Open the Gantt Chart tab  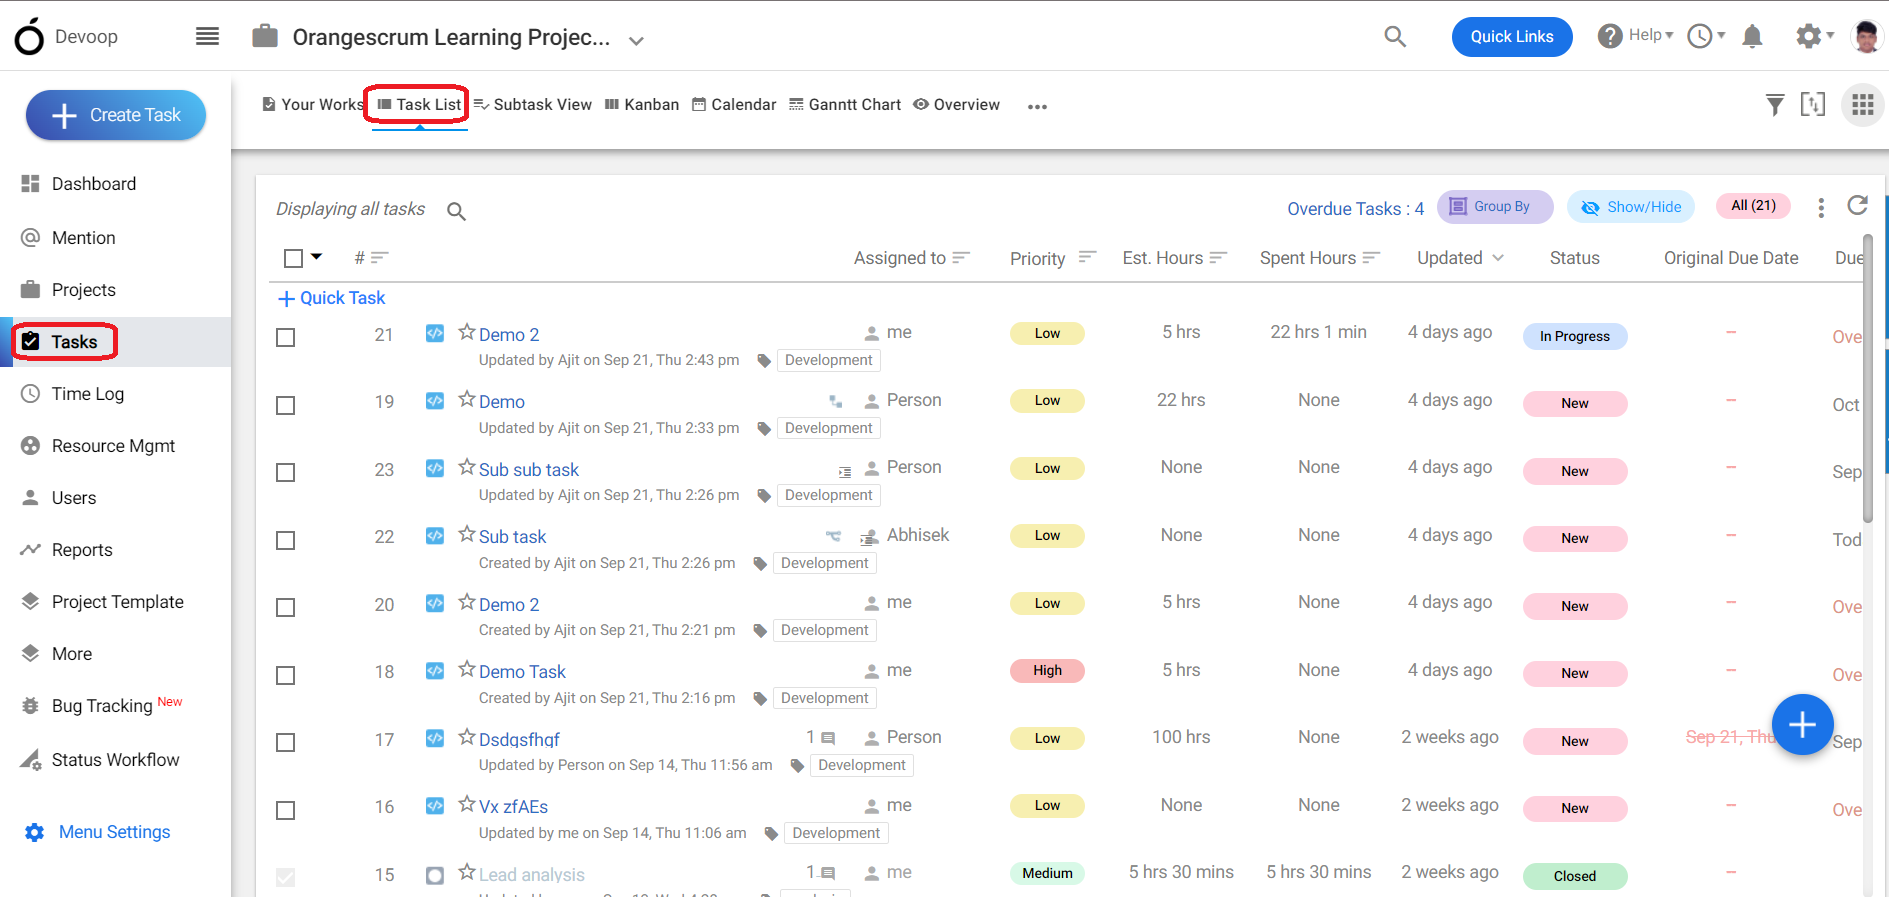845,104
